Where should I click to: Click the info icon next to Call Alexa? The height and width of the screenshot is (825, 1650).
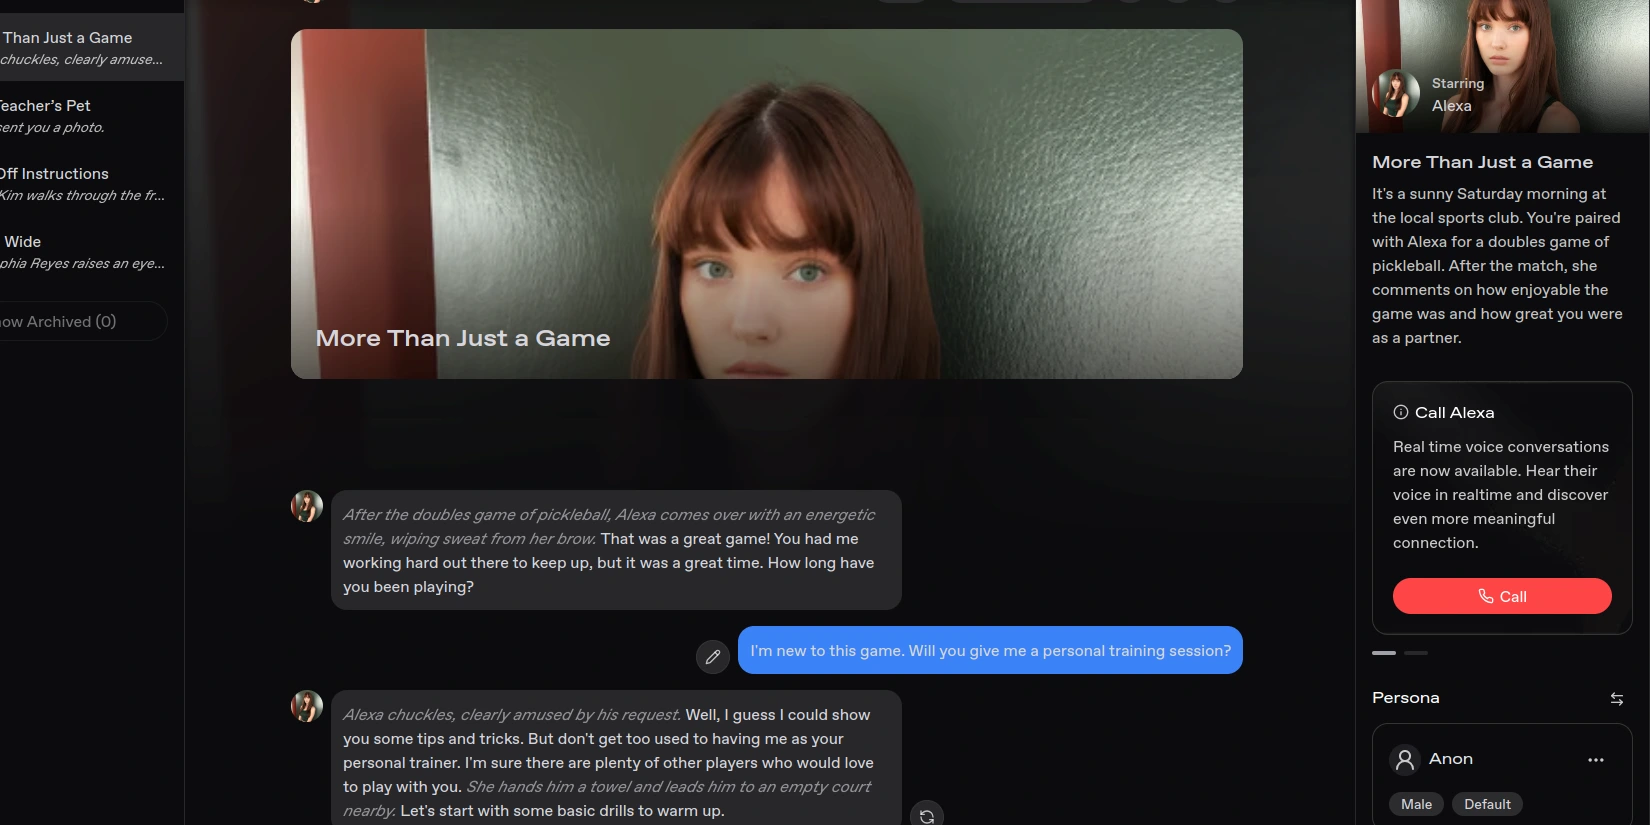click(1400, 412)
